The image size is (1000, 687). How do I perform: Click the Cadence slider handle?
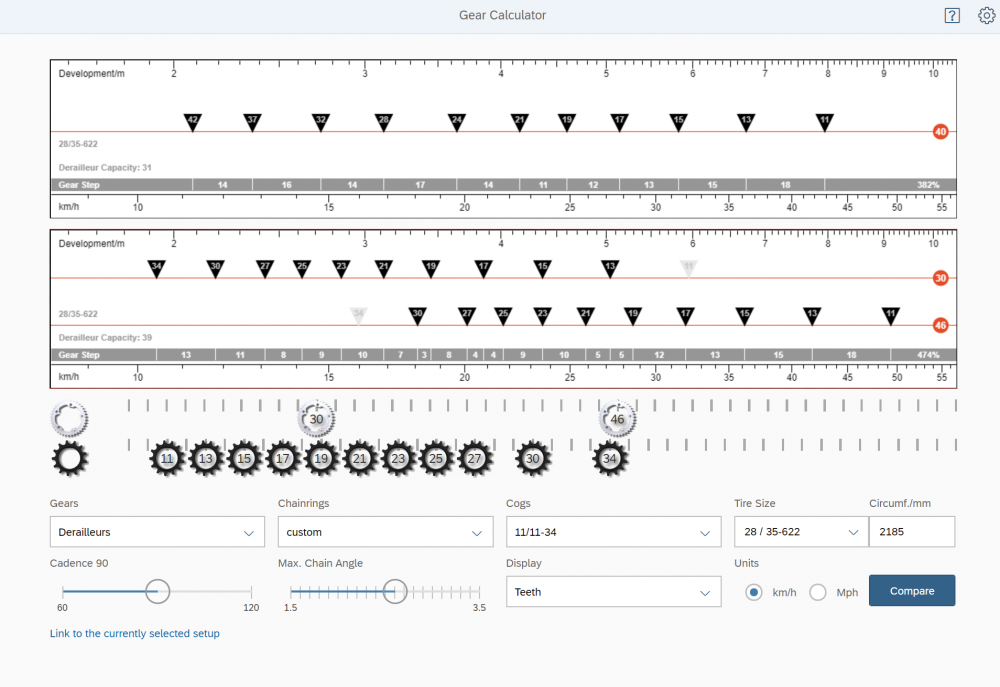(158, 591)
